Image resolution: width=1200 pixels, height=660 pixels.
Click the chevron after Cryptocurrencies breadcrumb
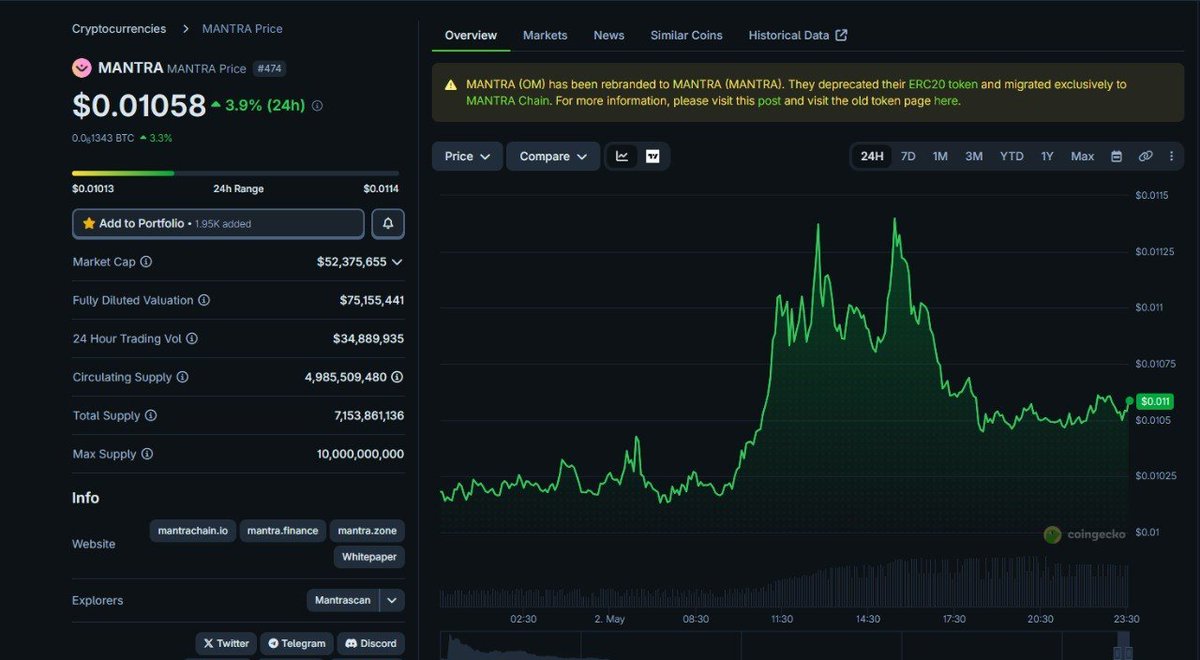pyautogui.click(x=185, y=29)
